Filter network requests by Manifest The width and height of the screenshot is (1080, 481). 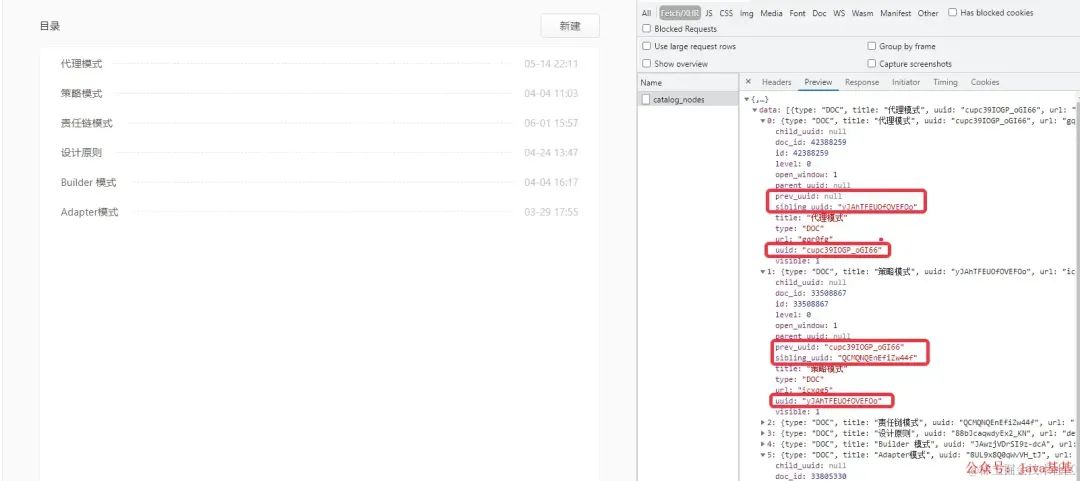[x=895, y=13]
